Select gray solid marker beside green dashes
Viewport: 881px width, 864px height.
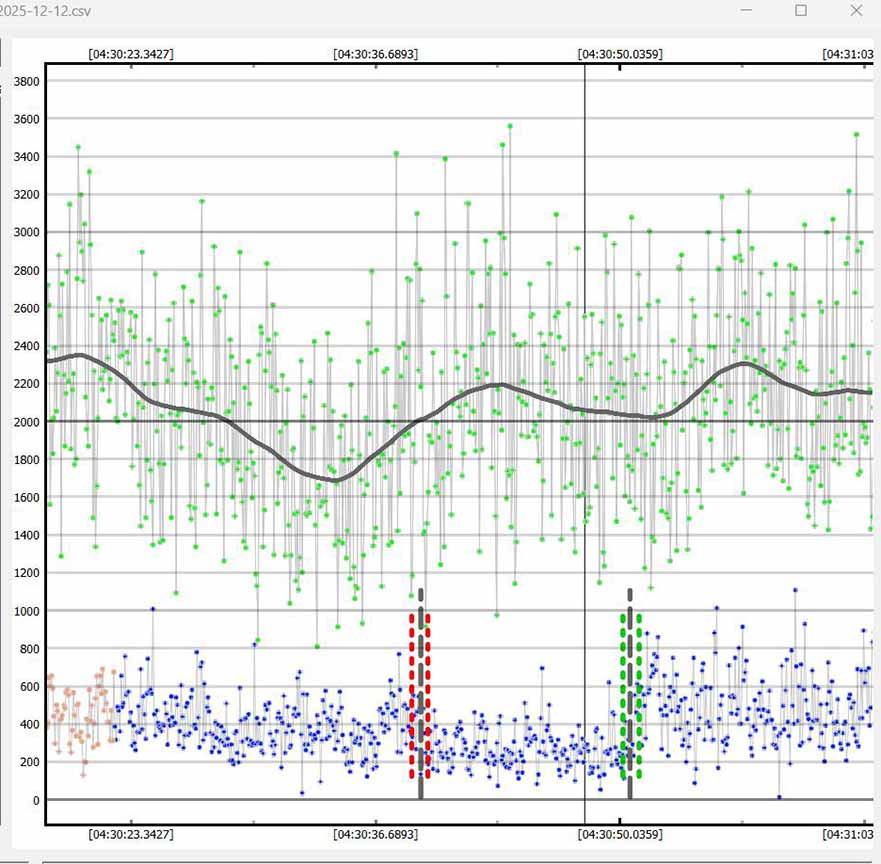(630, 700)
